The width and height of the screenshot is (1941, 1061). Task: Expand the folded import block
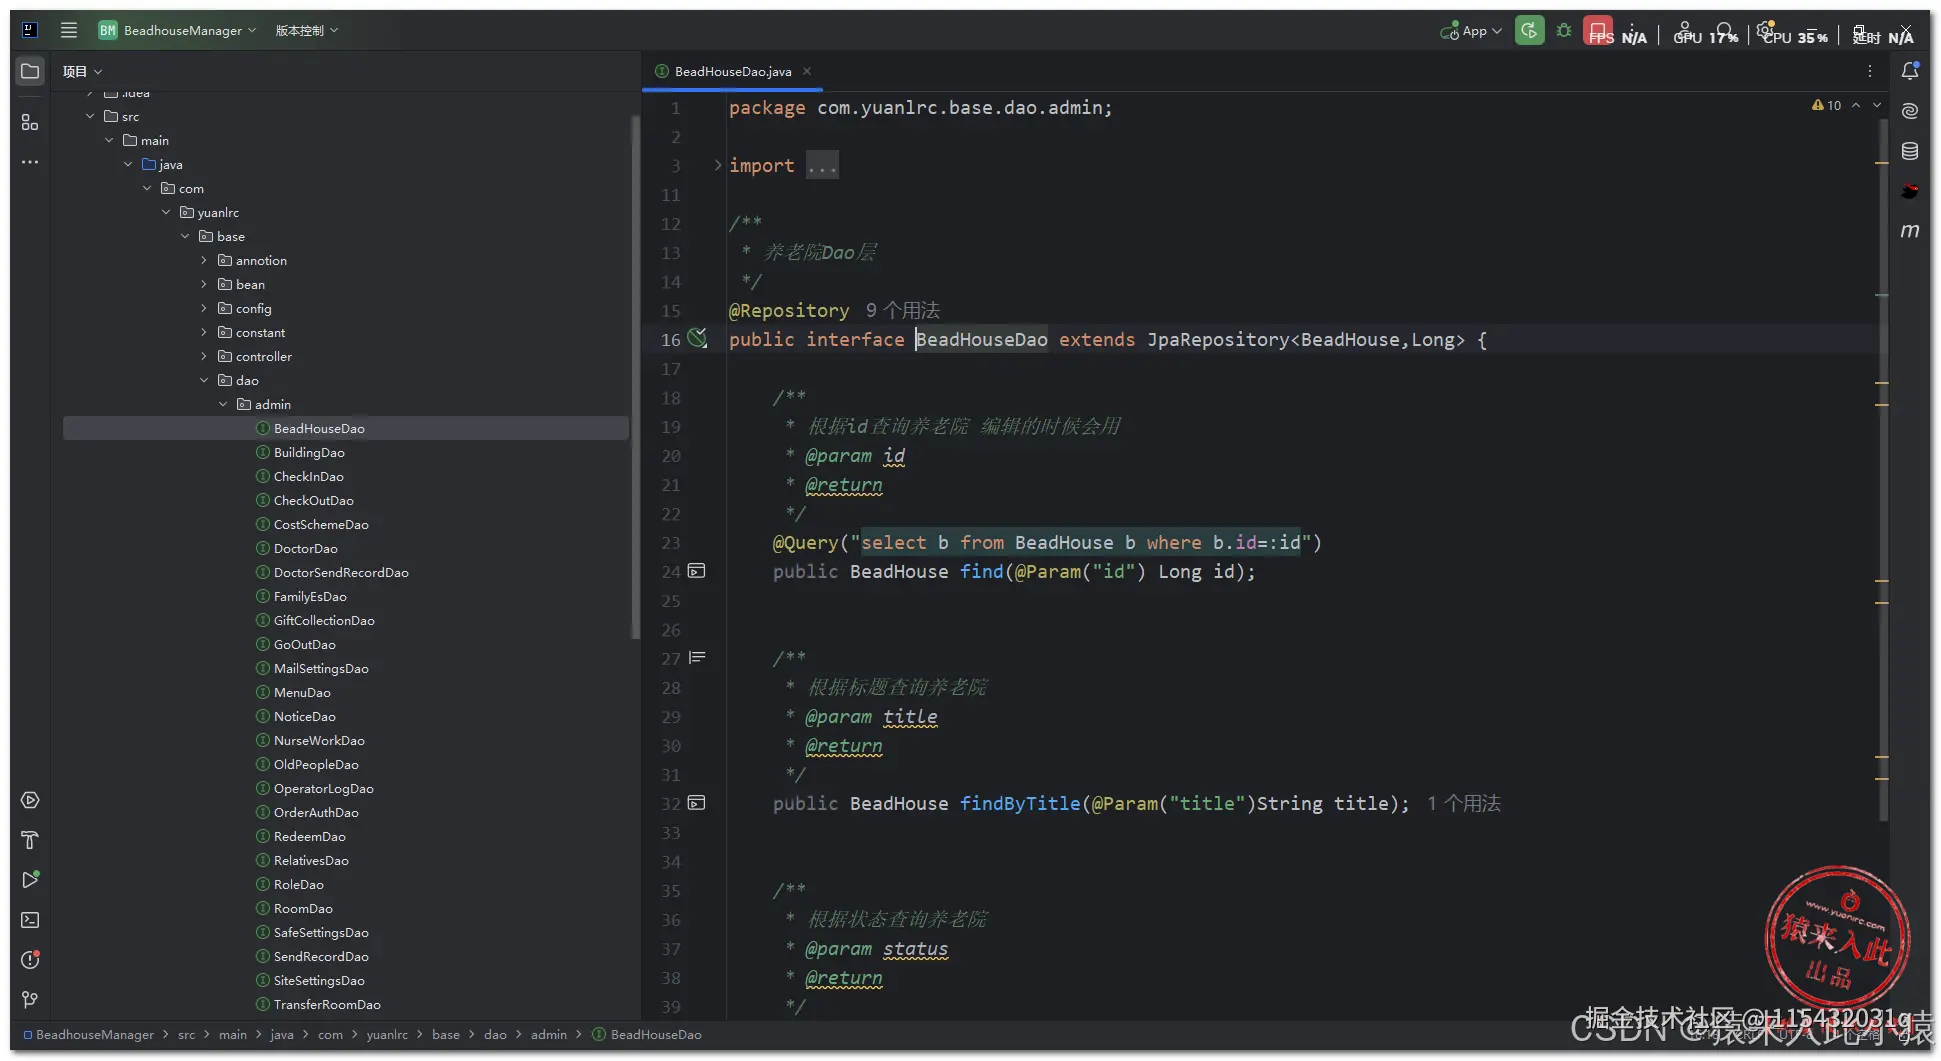tap(718, 165)
